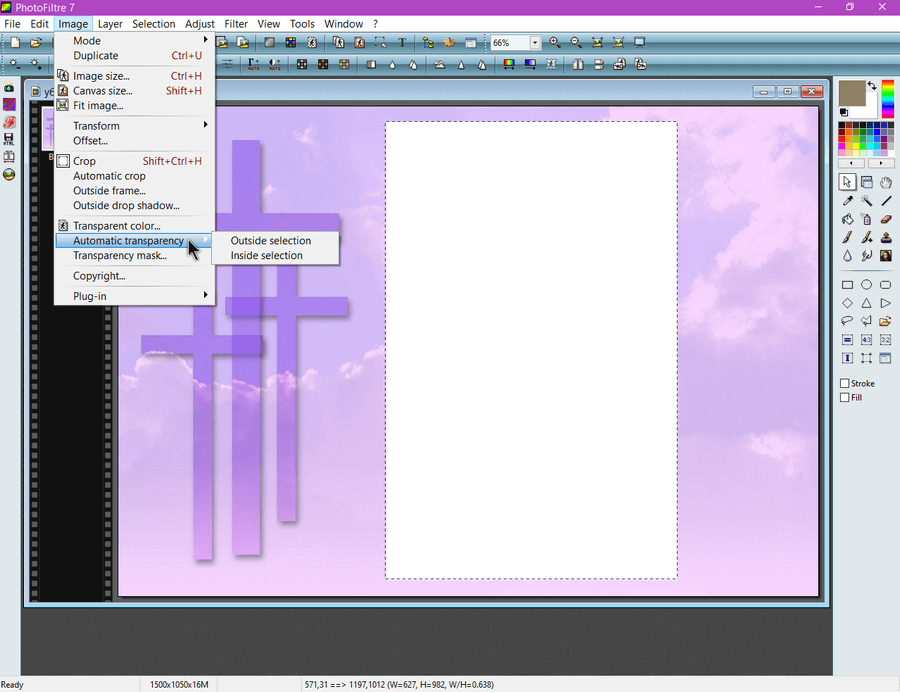Expand the Mode submenu
This screenshot has height=692, width=900.
pos(135,41)
